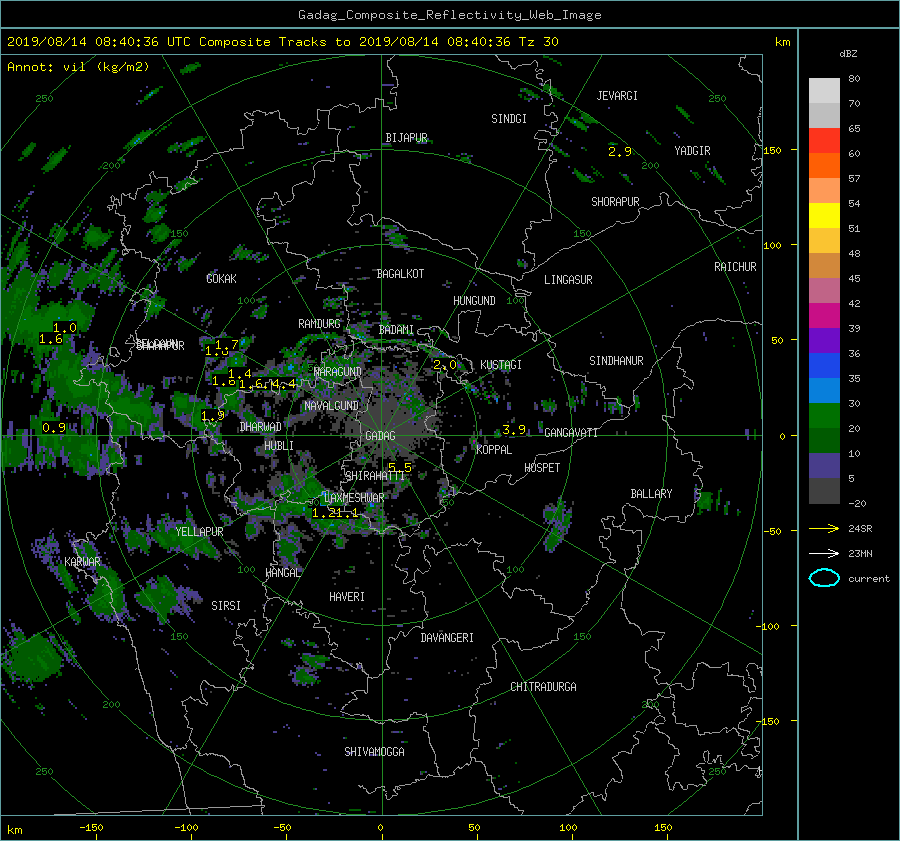900x841 pixels.
Task: Click the CHITRADURGA city label
Action: click(543, 687)
